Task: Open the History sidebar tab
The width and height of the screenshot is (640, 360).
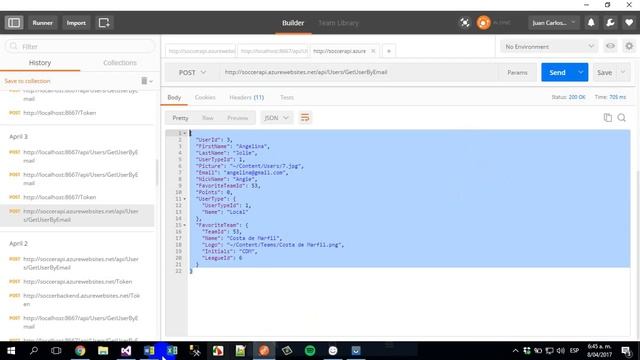Action: coord(40,62)
